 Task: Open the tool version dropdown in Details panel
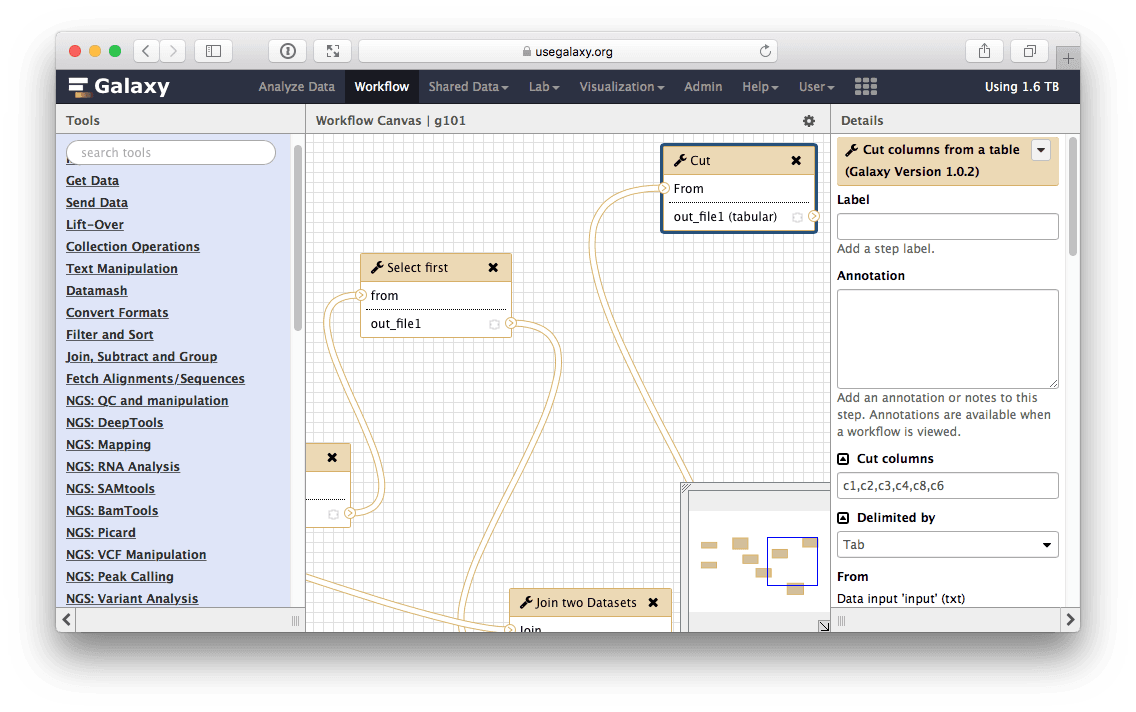pyautogui.click(x=1040, y=150)
